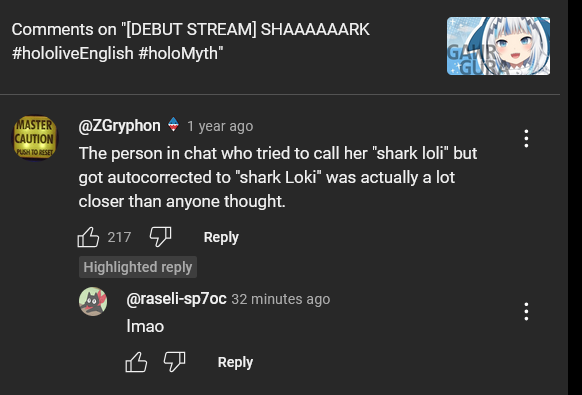Open the comment permalink "1 year ago"
Screen dimensions: 582x395
point(220,126)
